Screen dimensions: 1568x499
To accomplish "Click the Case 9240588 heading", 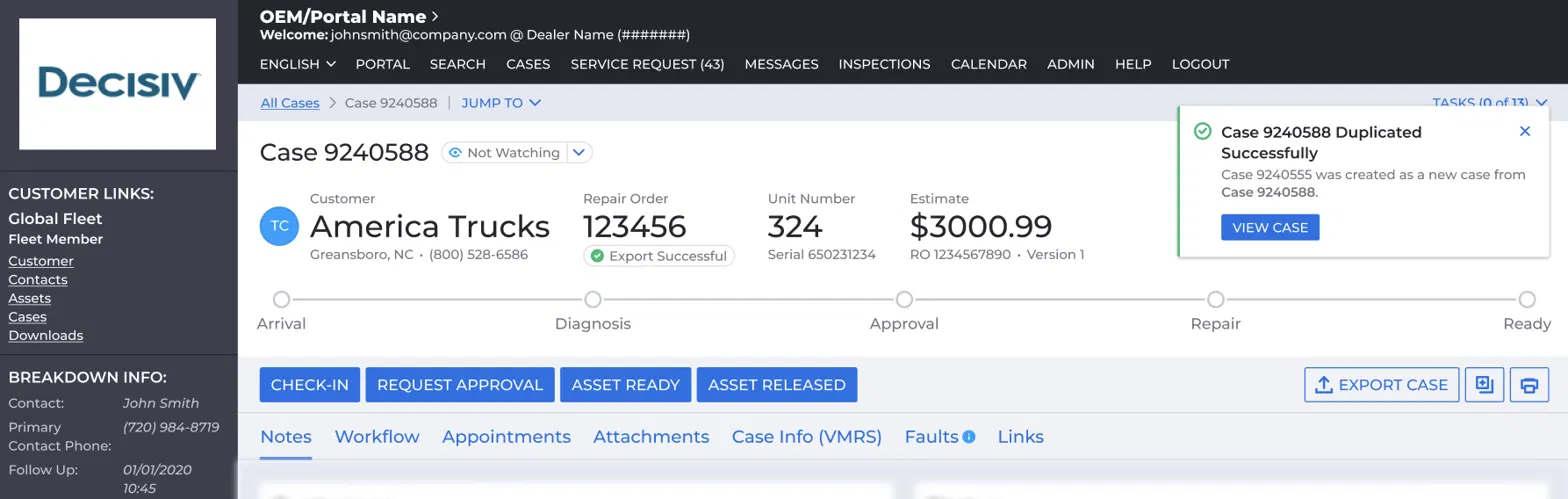I will tap(344, 152).
